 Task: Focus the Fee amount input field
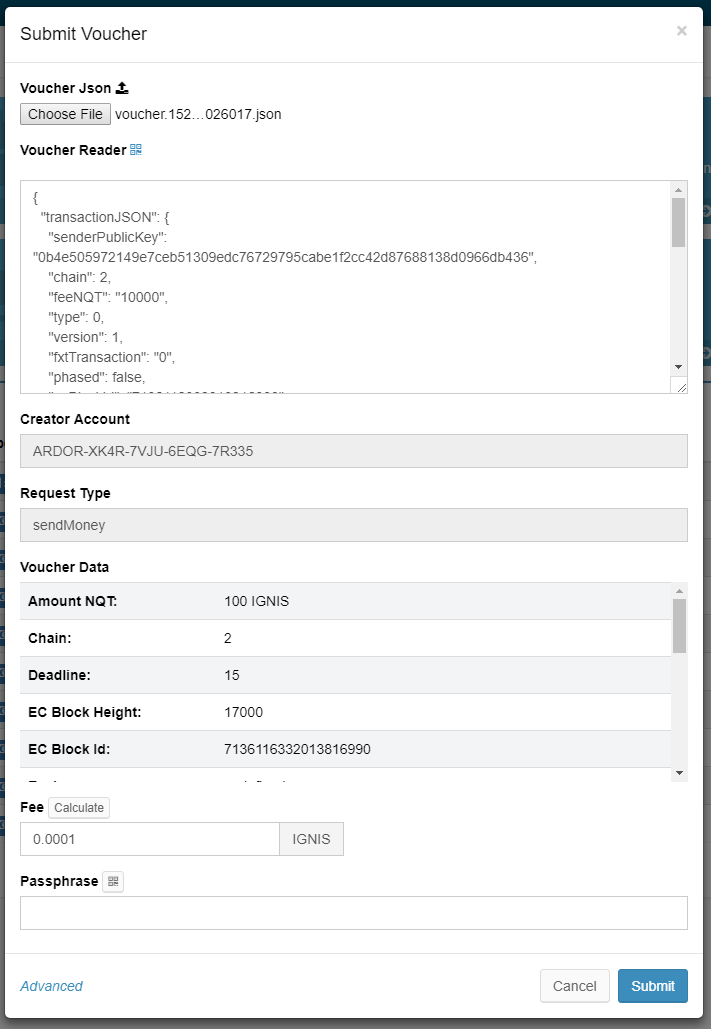click(x=149, y=839)
